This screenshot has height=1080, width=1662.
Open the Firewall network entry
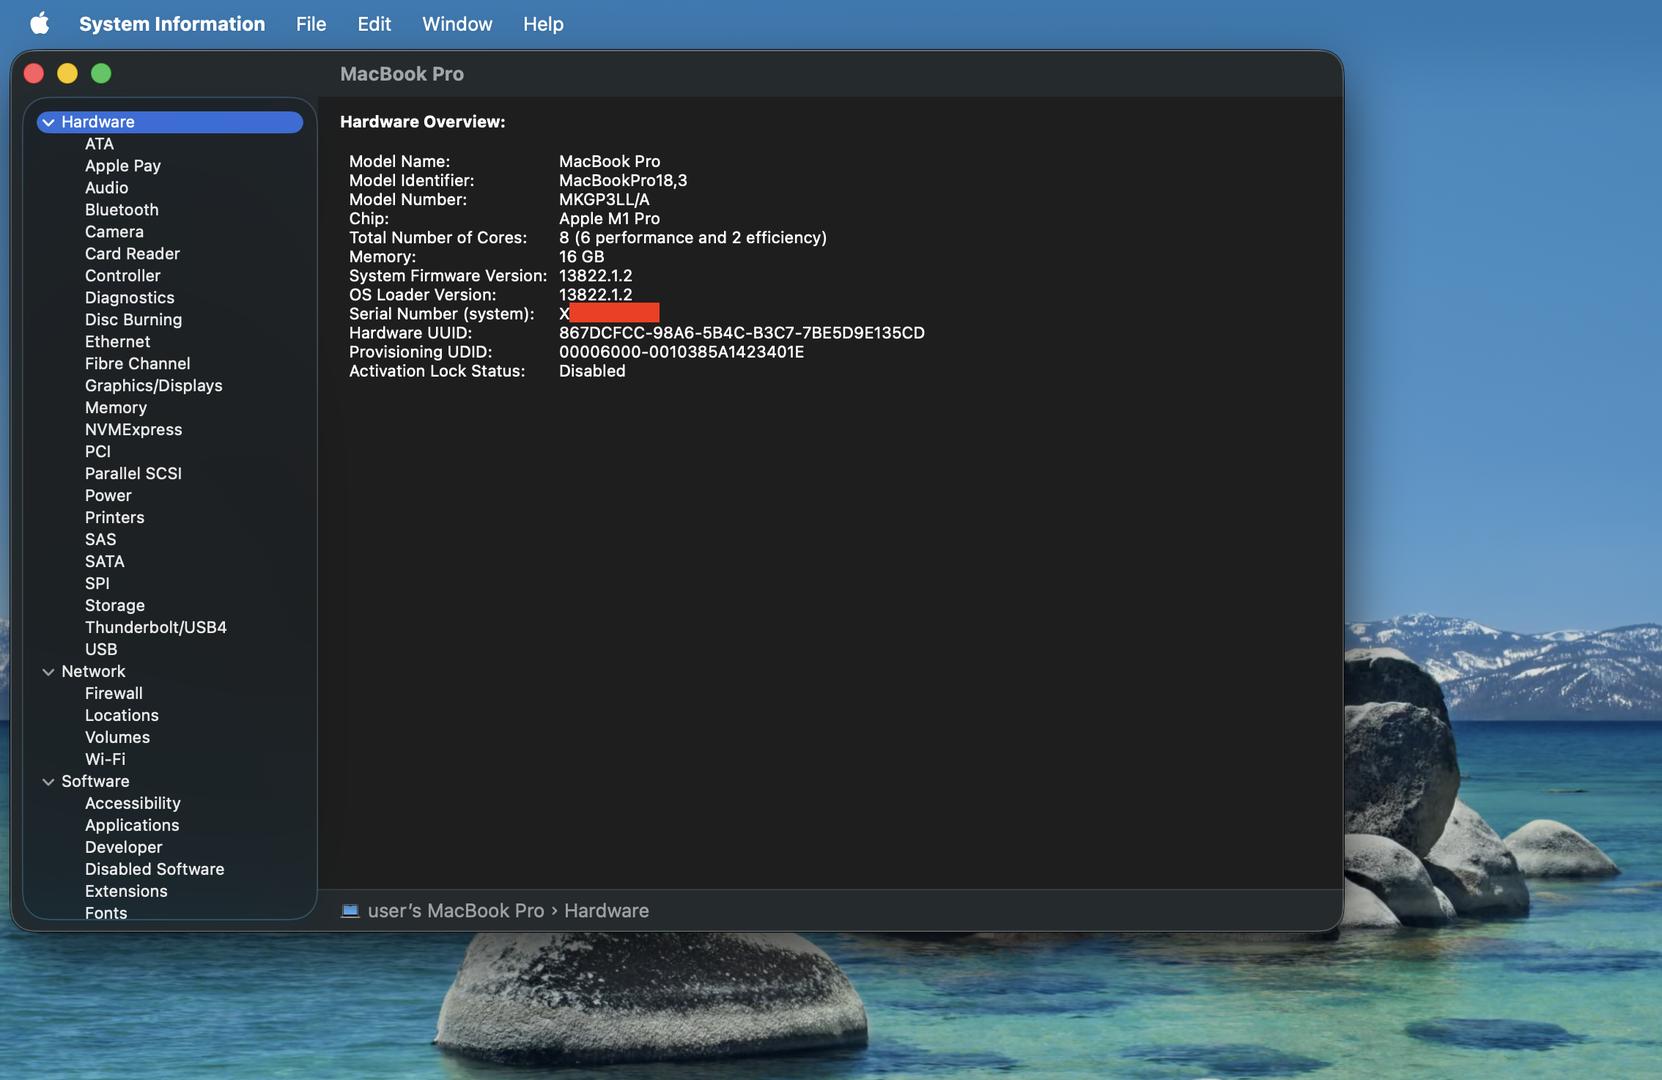(114, 694)
